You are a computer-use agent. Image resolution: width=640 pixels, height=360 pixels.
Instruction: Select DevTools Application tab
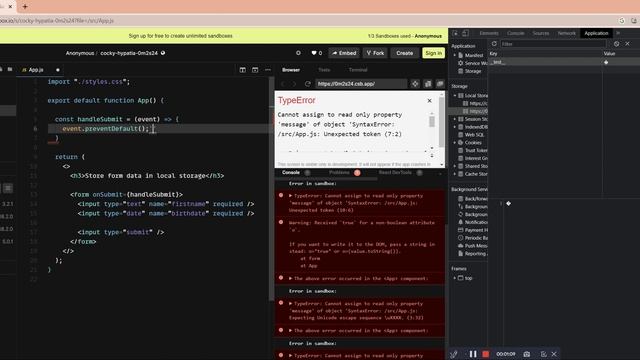pyautogui.click(x=596, y=33)
